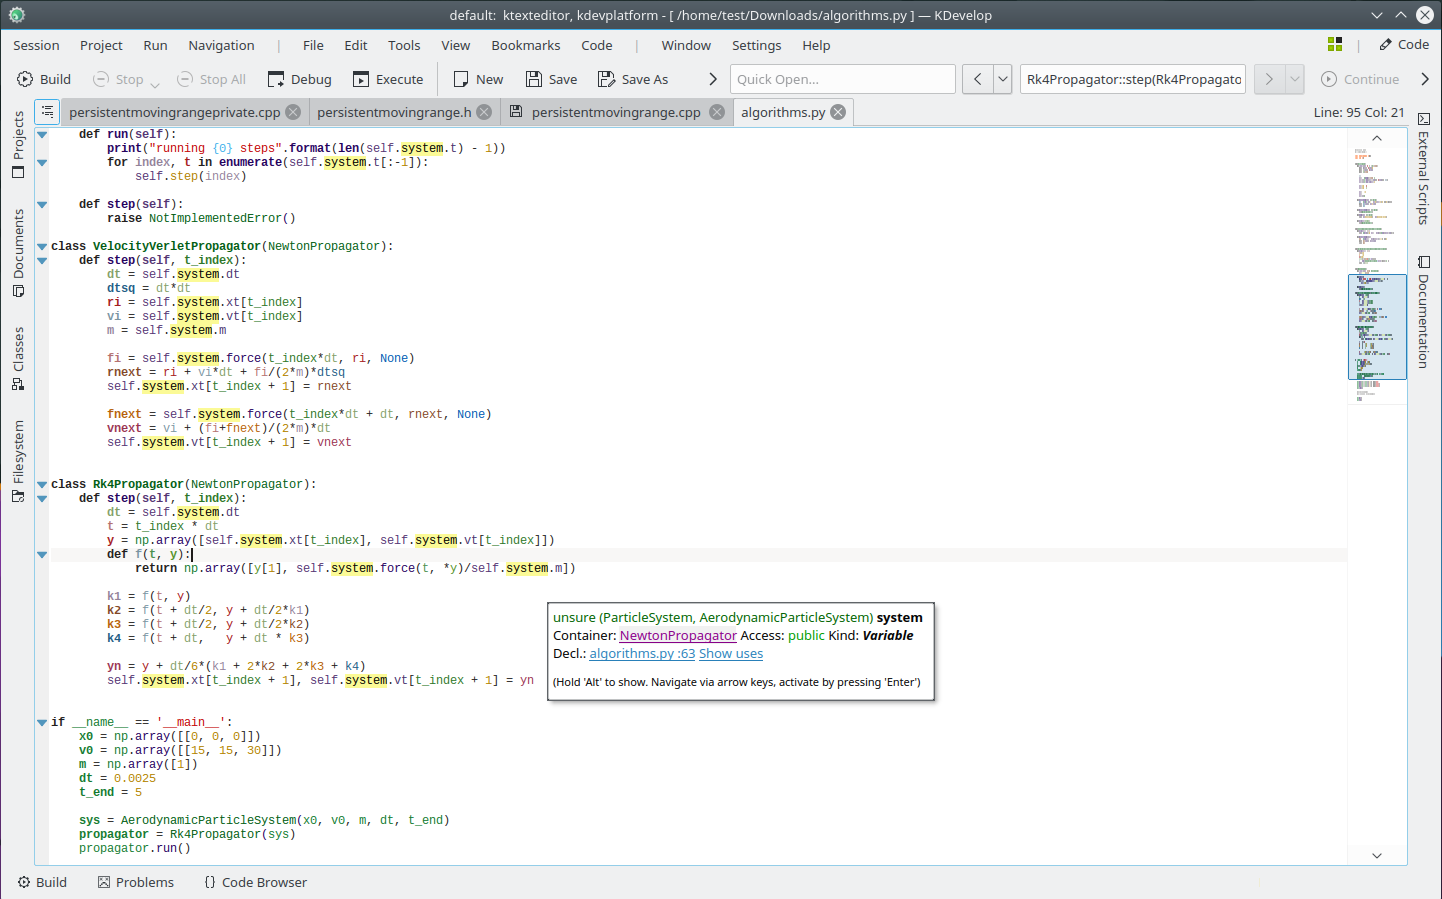1442x899 pixels.
Task: Toggle the Problems bottom panel
Action: click(x=136, y=882)
